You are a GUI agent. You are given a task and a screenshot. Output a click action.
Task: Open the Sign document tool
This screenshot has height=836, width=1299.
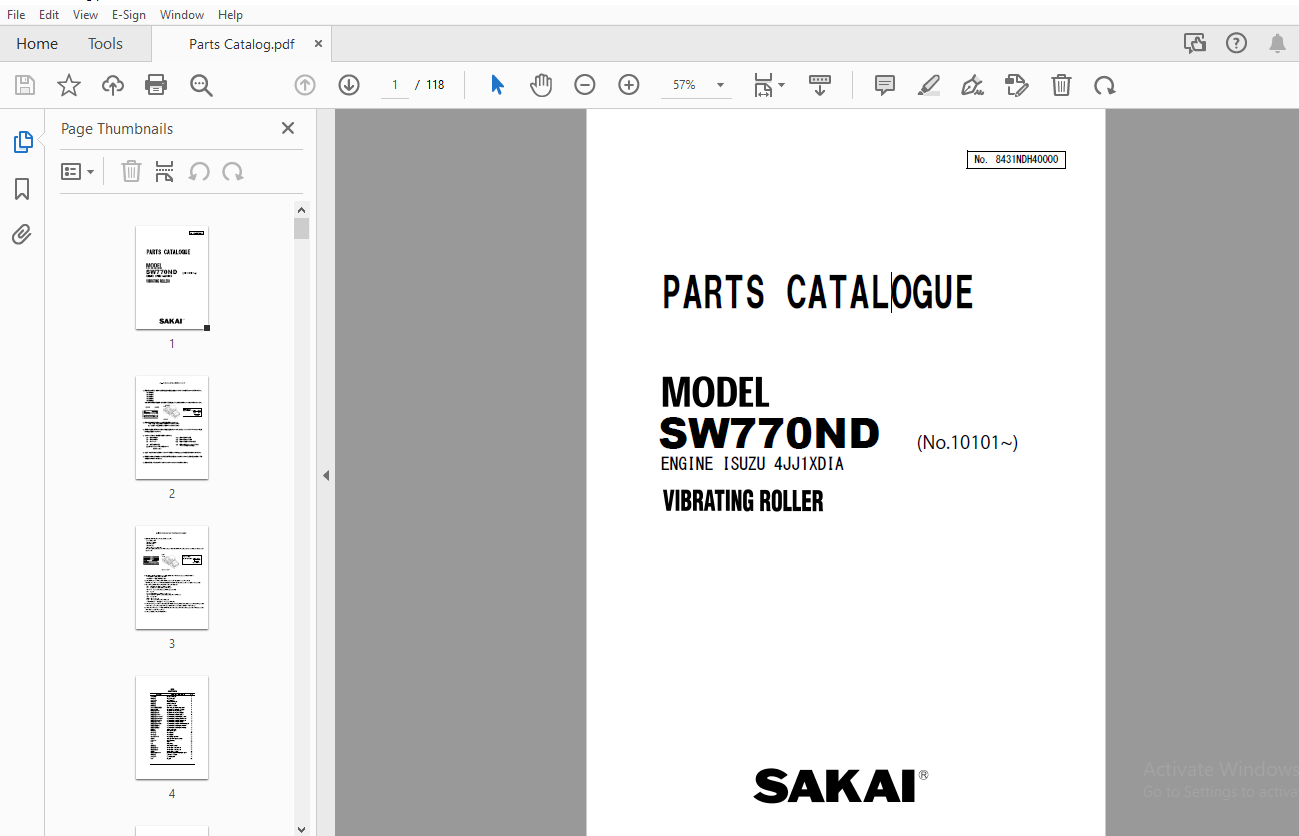coord(972,85)
